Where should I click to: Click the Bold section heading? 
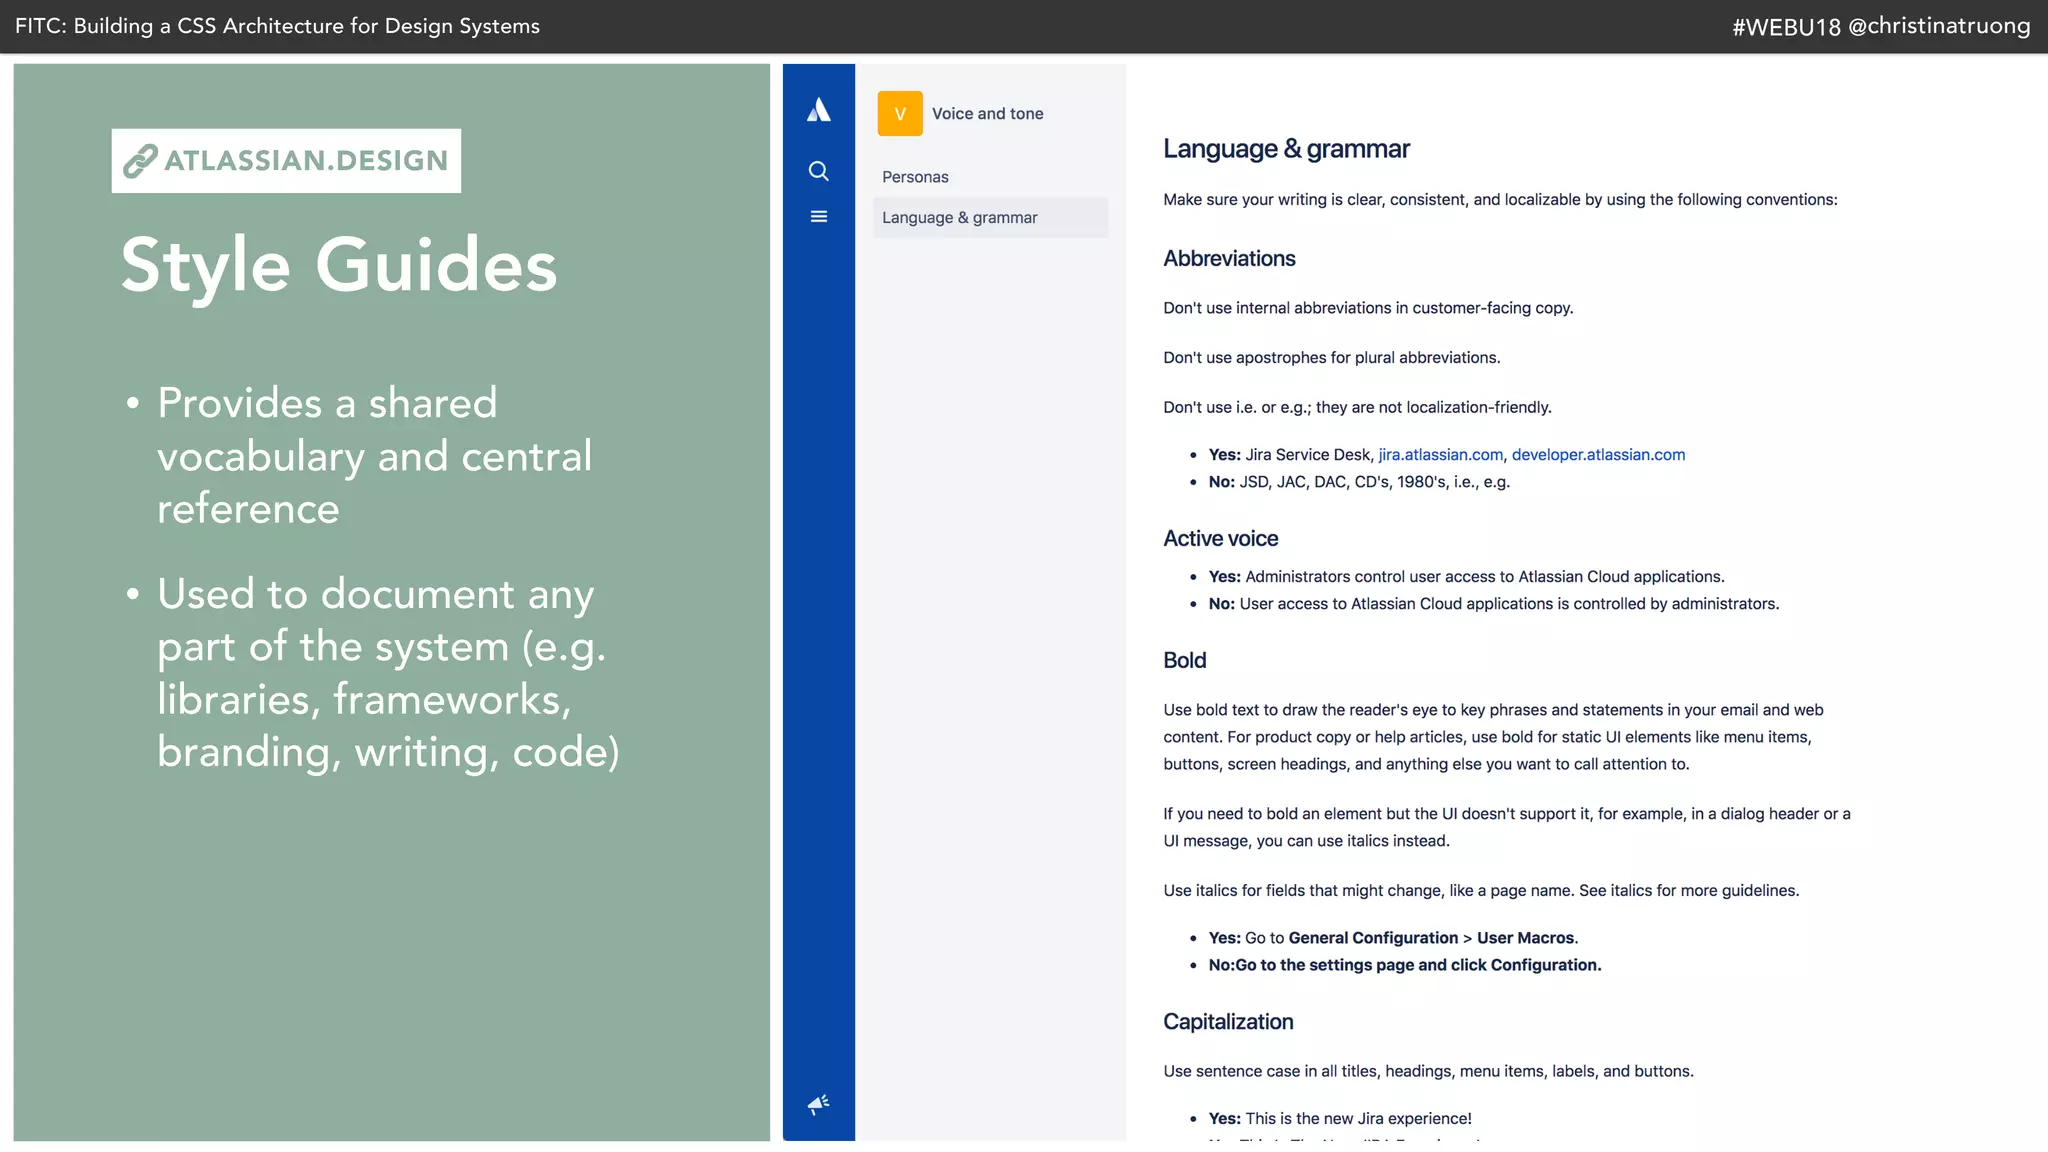click(x=1184, y=661)
